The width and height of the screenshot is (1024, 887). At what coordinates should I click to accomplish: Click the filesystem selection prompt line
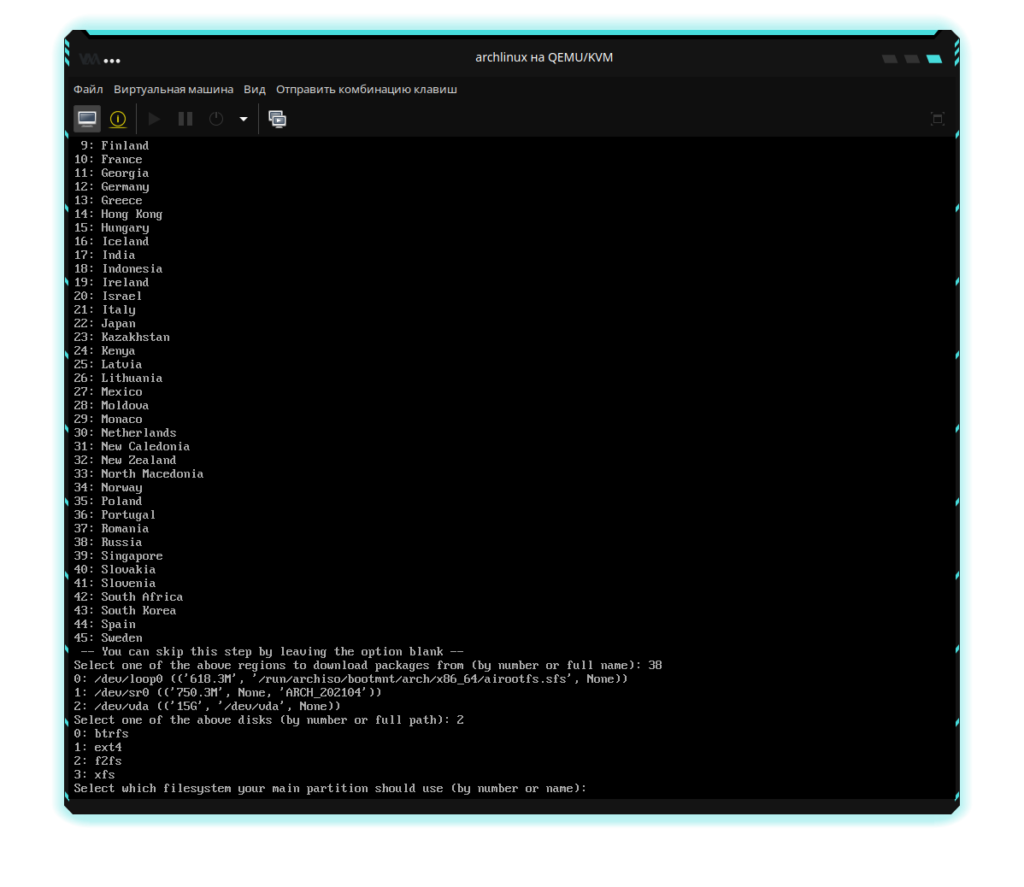(329, 788)
